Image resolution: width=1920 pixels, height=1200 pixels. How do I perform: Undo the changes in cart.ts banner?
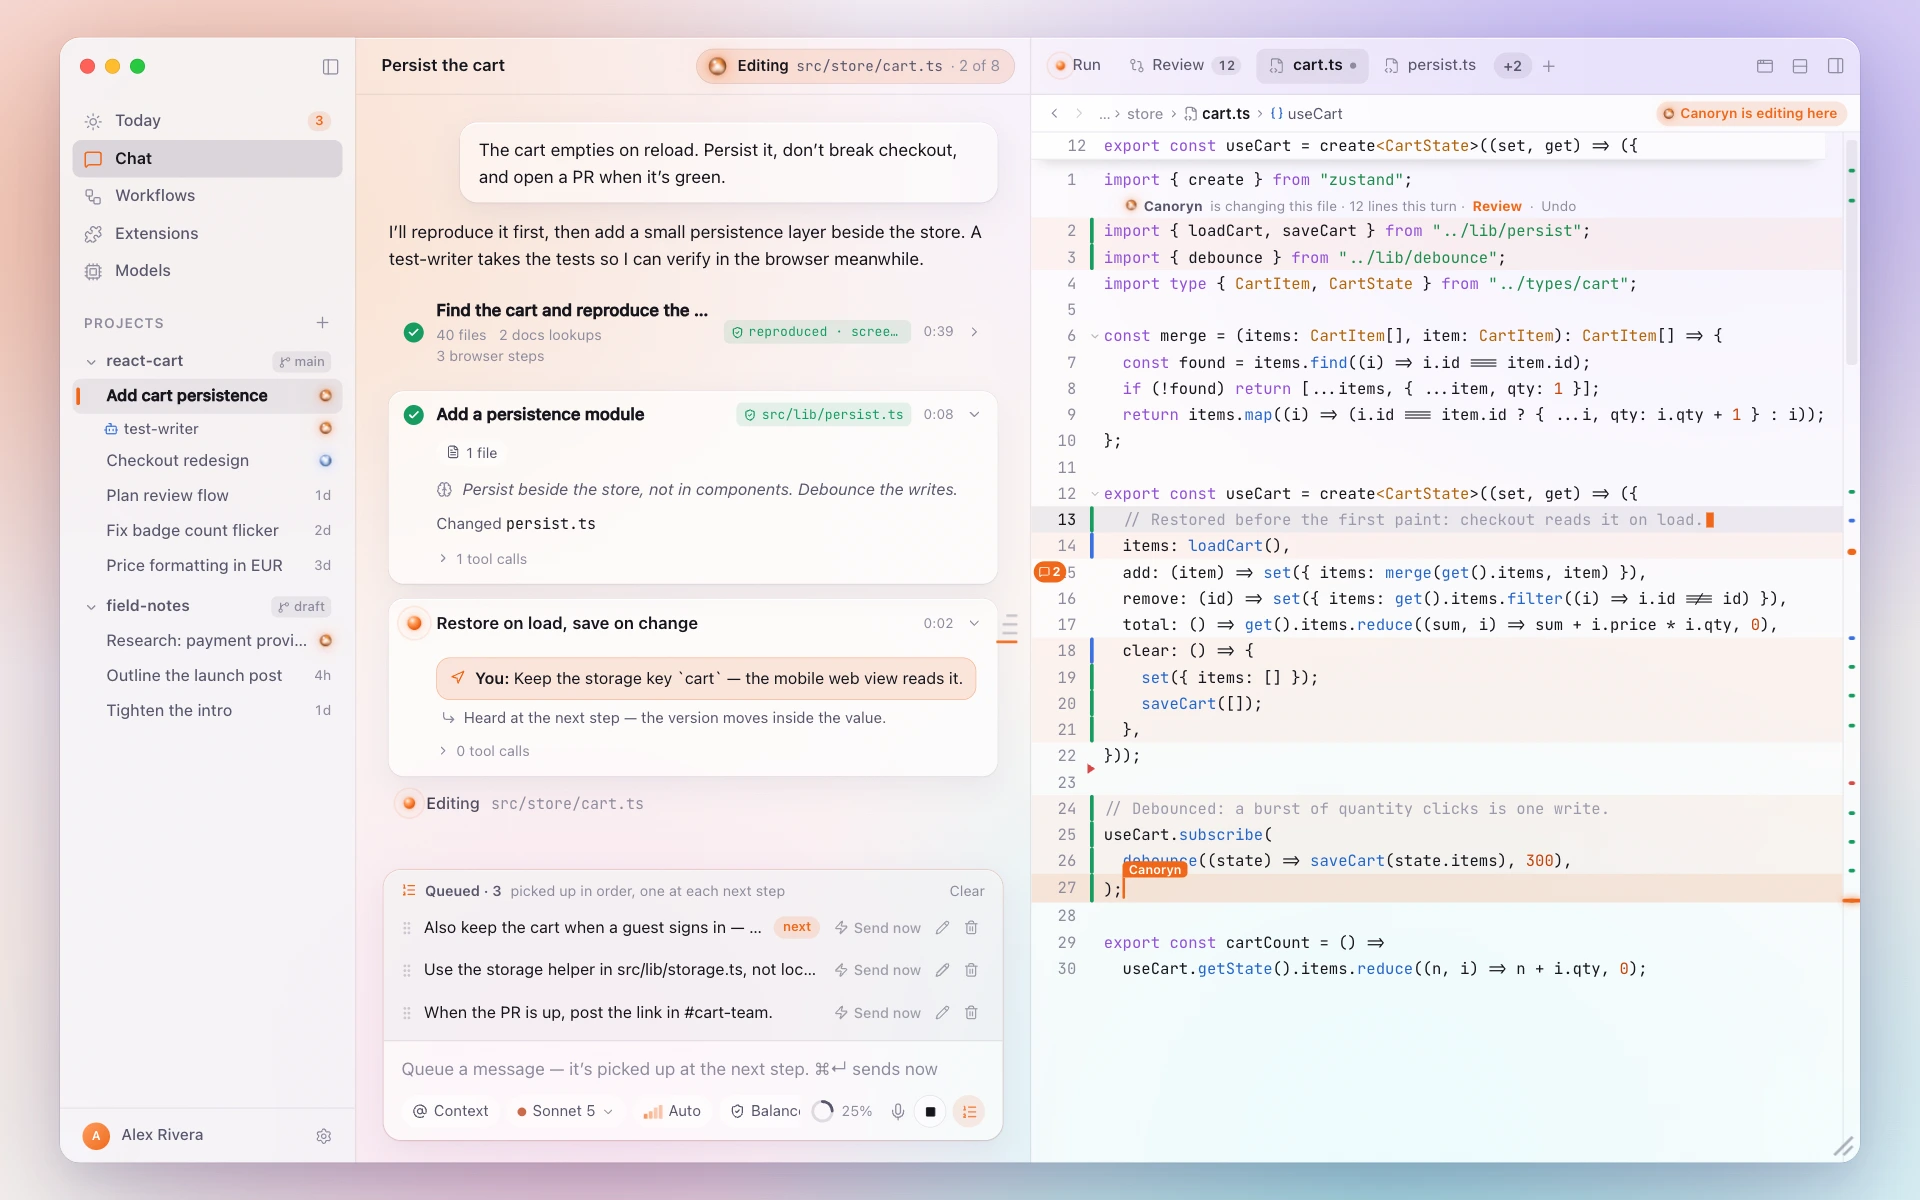click(1558, 207)
